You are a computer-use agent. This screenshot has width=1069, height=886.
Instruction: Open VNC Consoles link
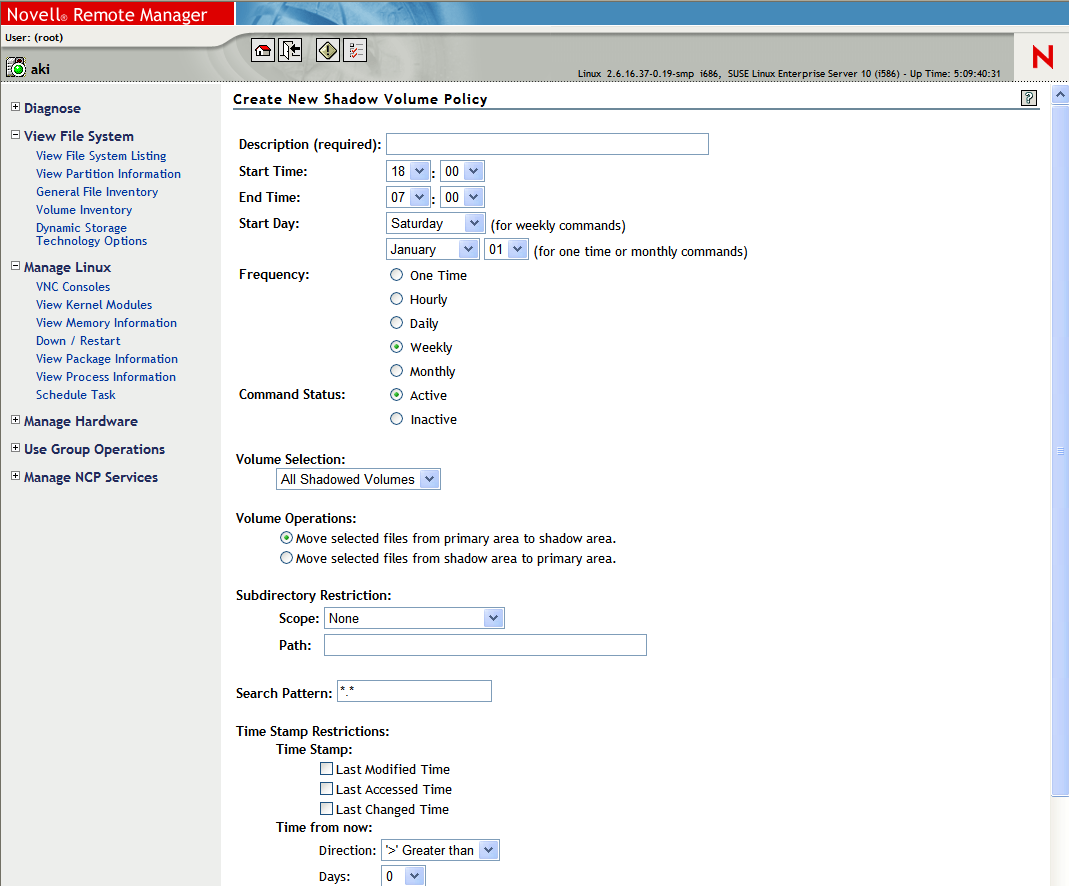73,287
